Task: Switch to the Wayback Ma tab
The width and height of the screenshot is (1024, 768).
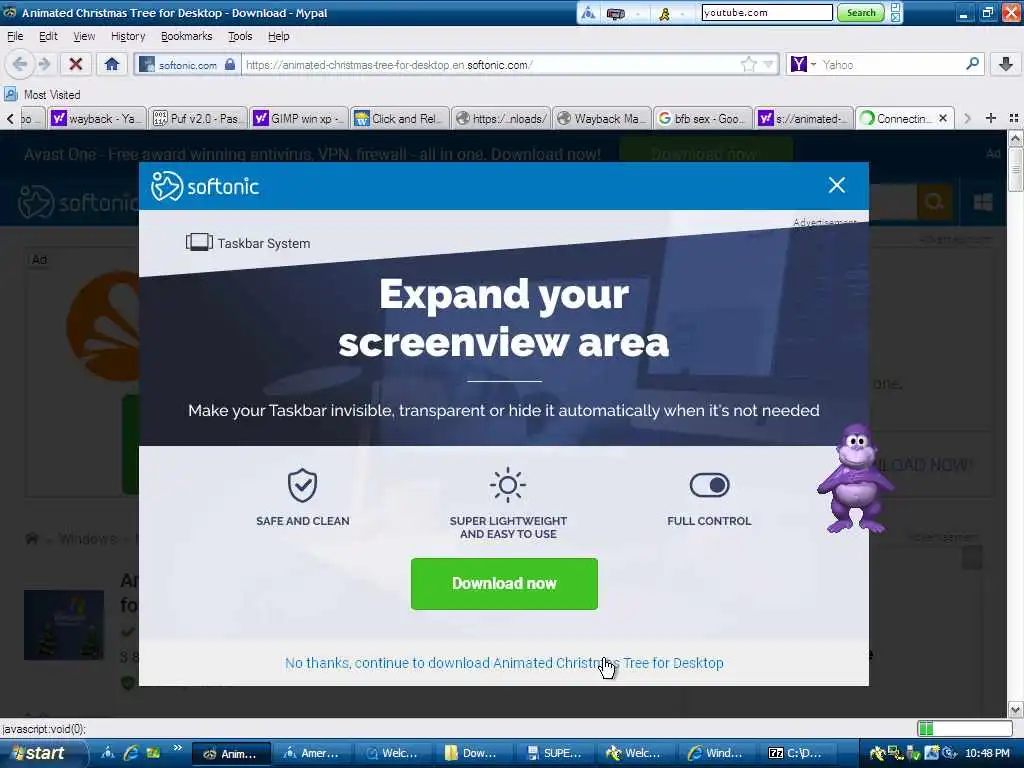Action: point(602,118)
